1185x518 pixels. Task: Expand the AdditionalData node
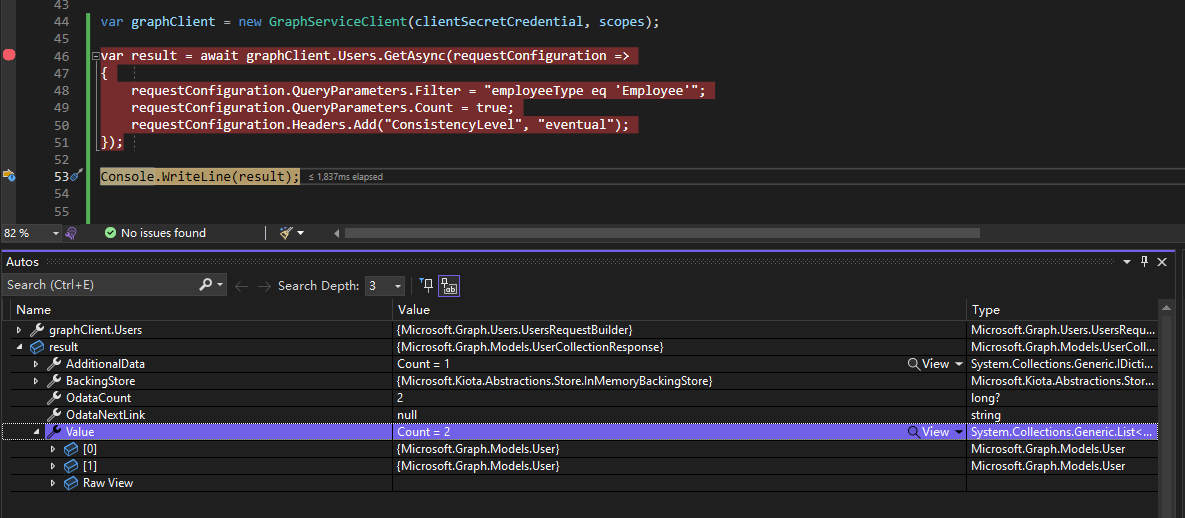(36, 364)
